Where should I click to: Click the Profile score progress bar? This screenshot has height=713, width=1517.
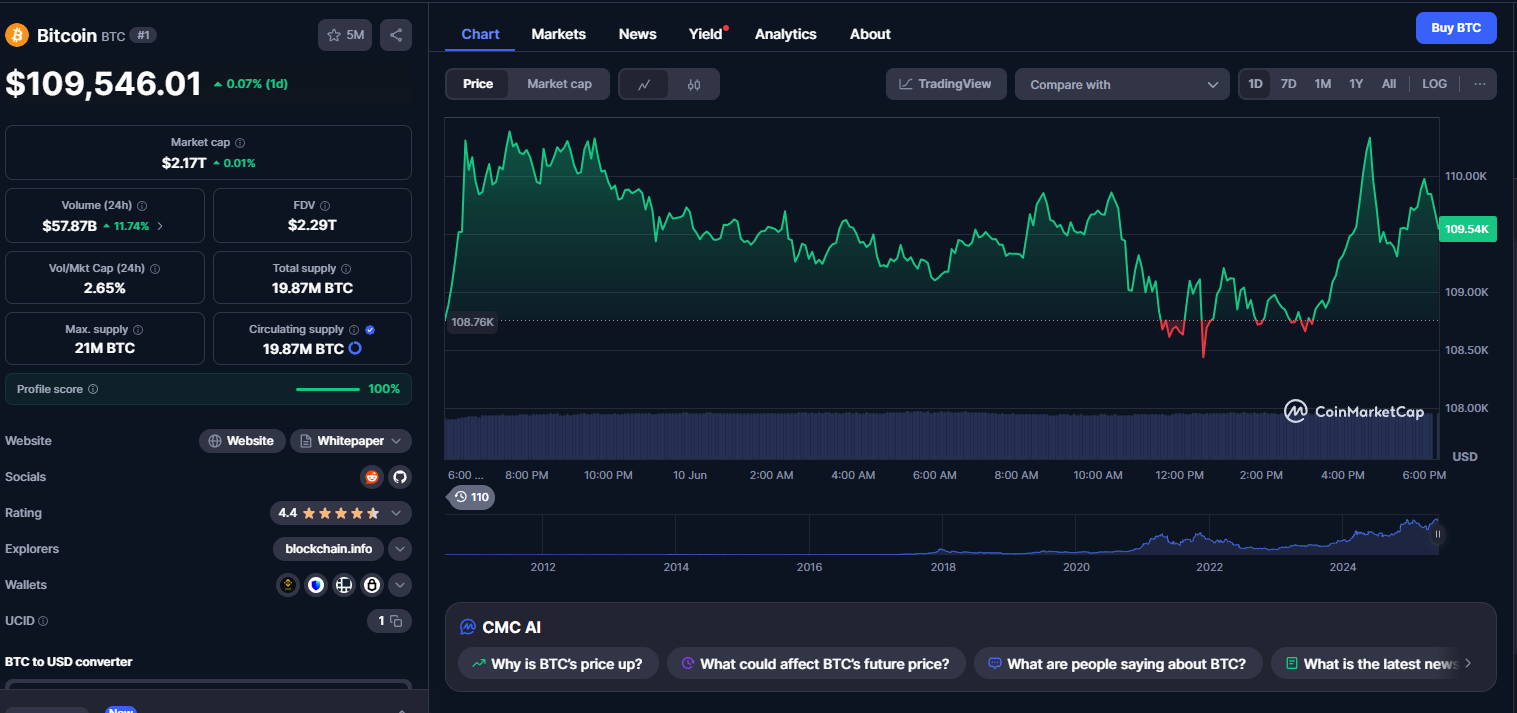[x=328, y=389]
